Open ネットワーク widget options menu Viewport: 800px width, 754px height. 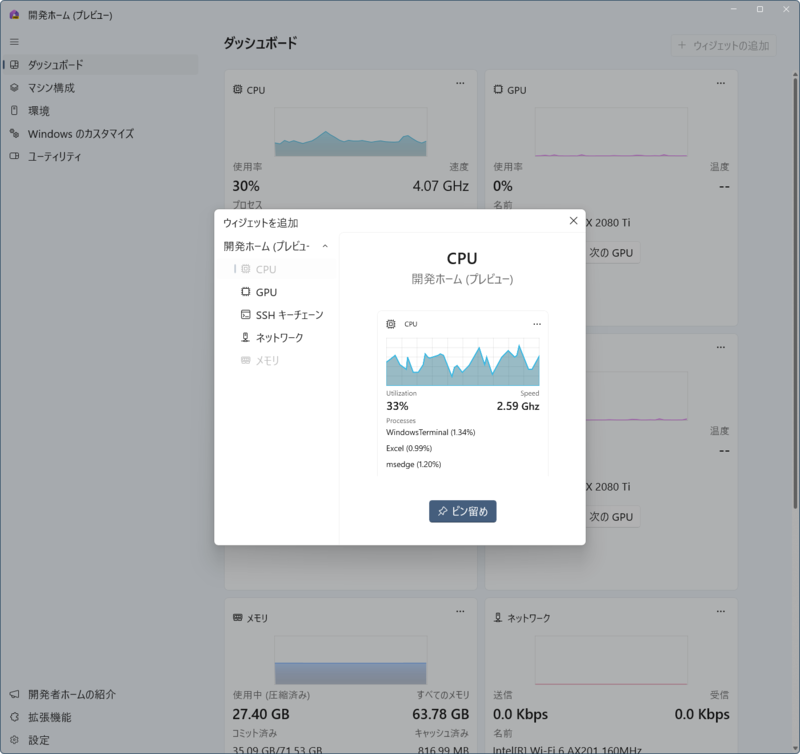720,611
